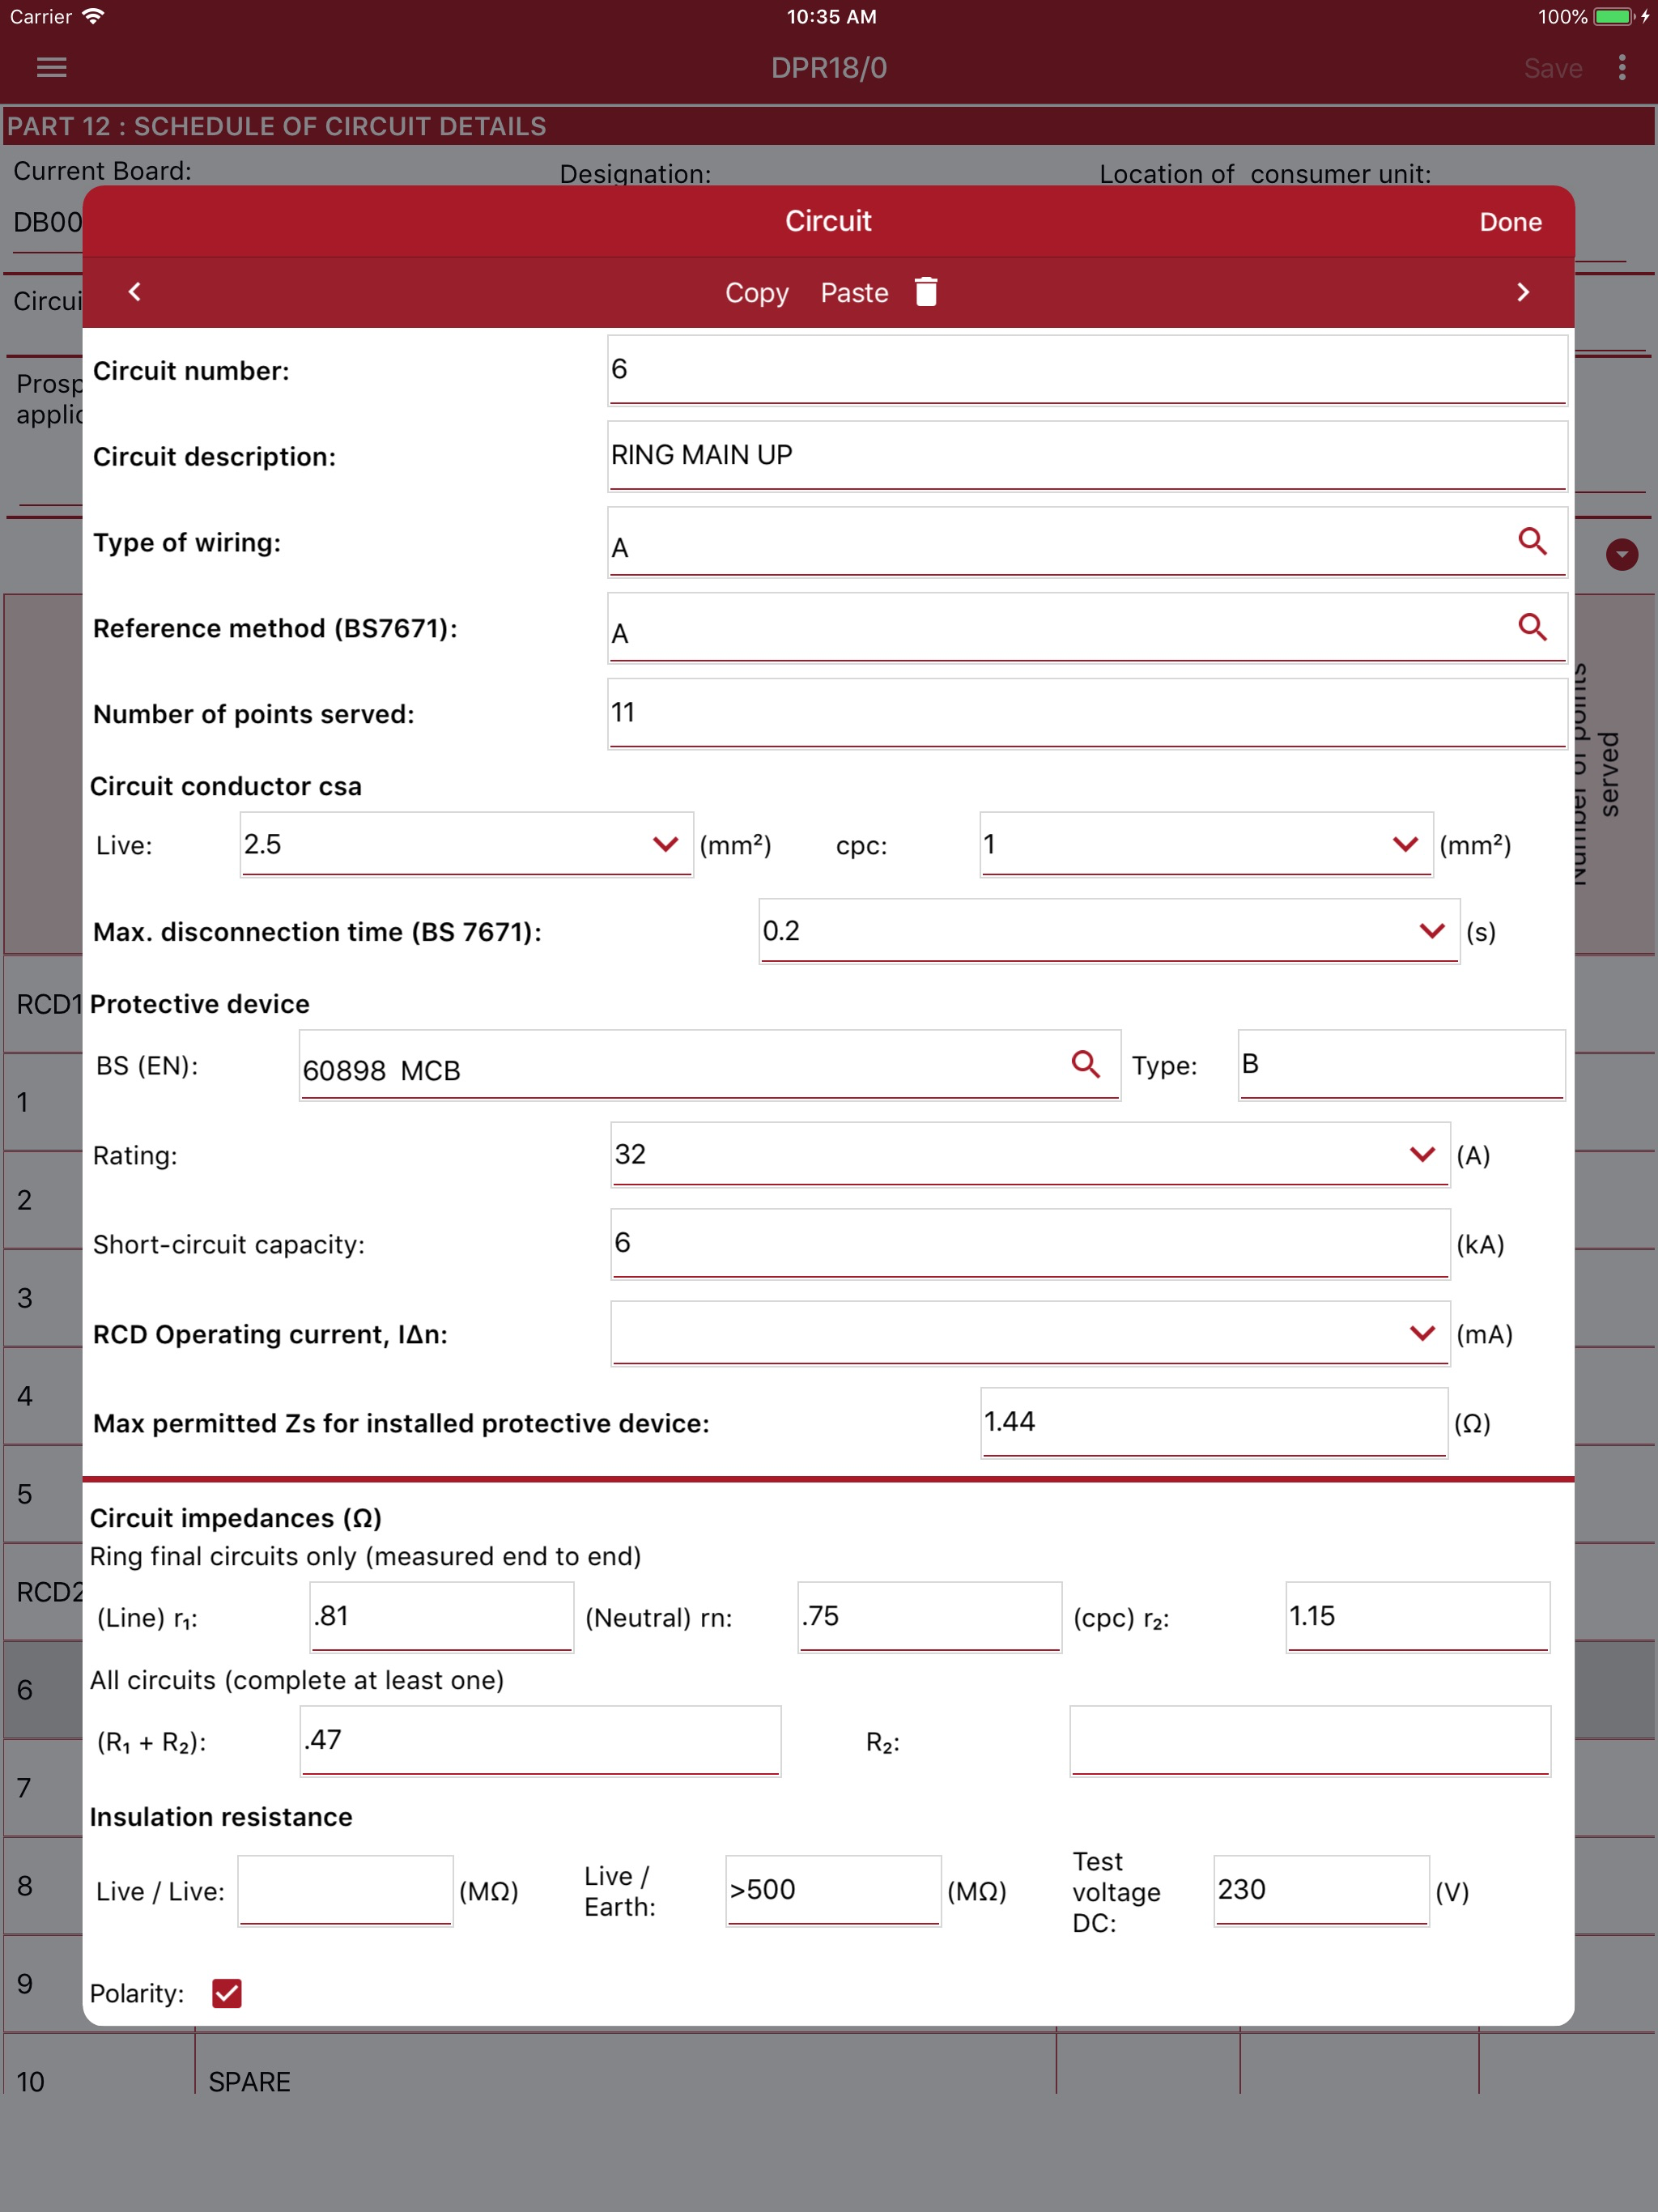The height and width of the screenshot is (2212, 1658).
Task: Tap the Save button
Action: tap(1552, 68)
